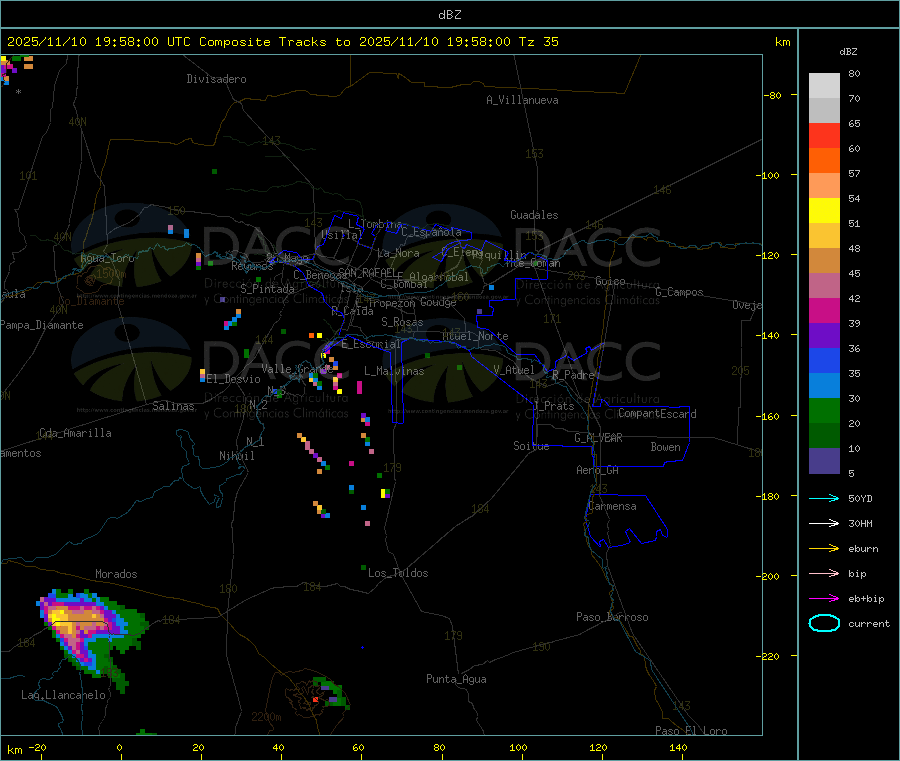This screenshot has height=761, width=900.
Task: Click the eb+bip magenta arrow legend icon
Action: tap(824, 599)
